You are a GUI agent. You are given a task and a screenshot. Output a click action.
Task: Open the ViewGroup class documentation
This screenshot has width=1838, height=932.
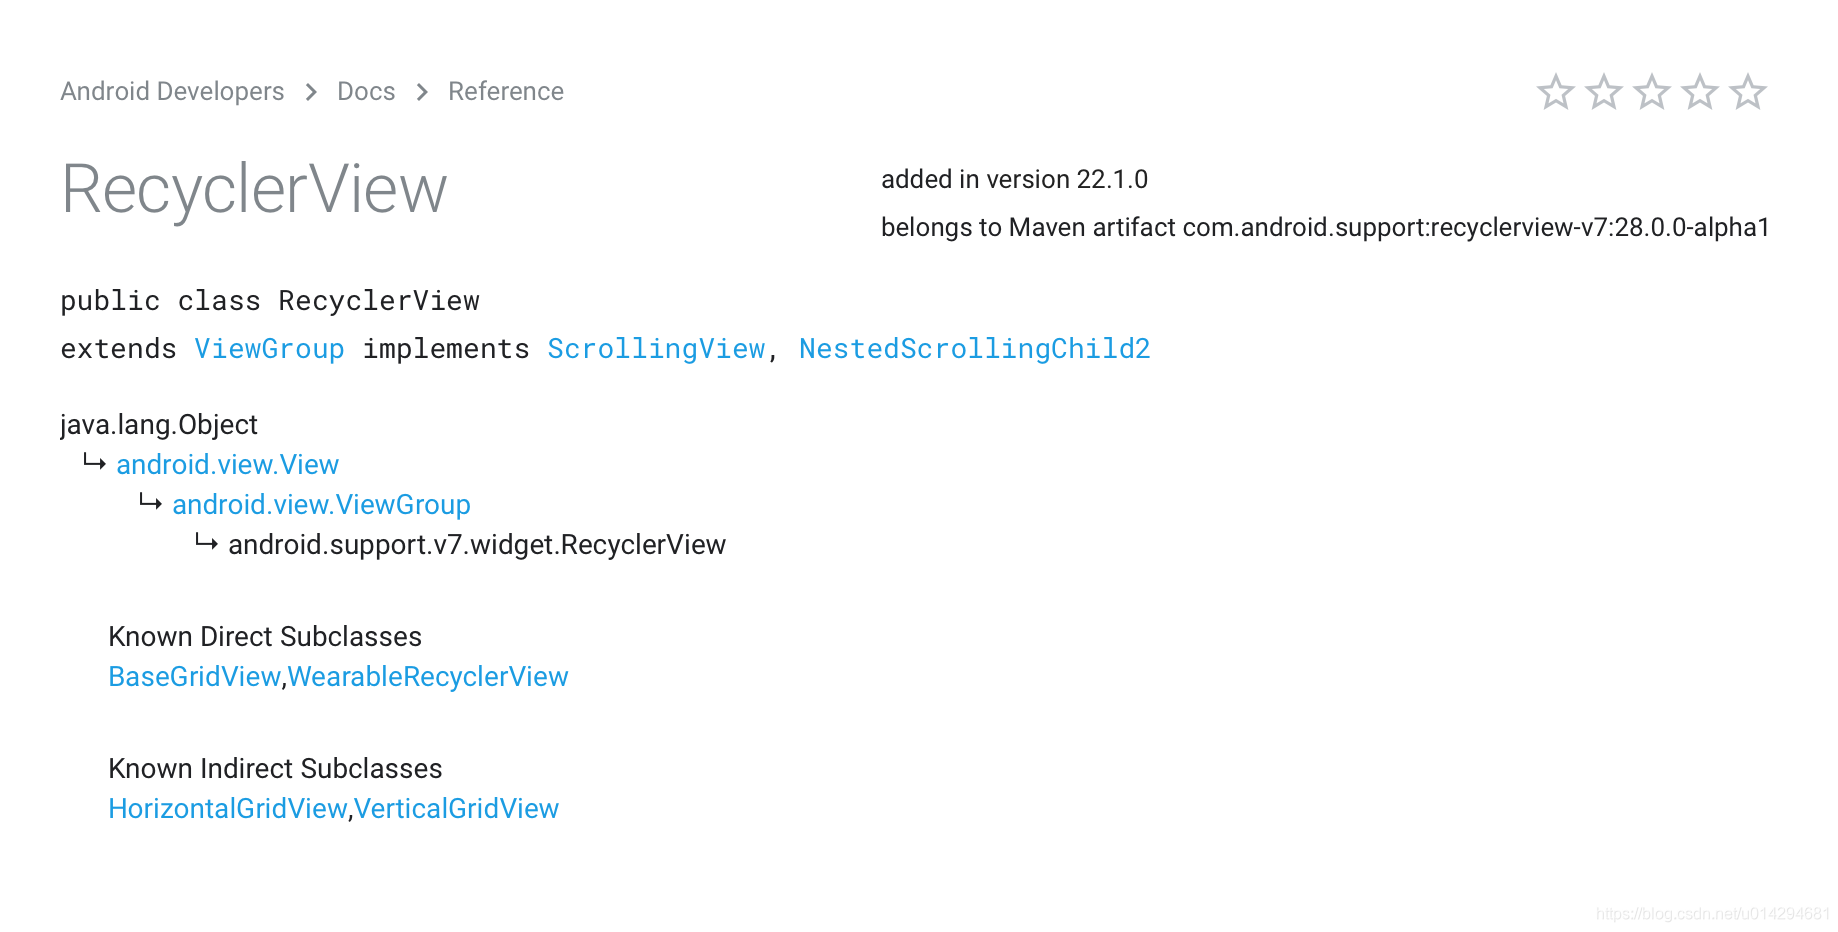(268, 349)
